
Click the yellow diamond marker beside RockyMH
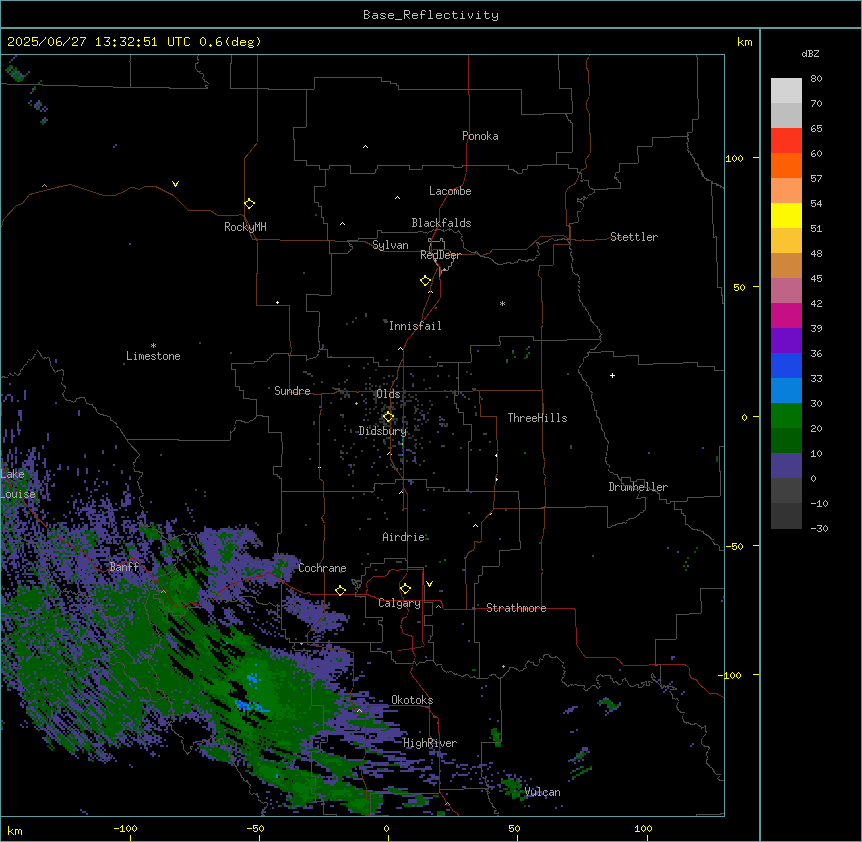pos(250,204)
